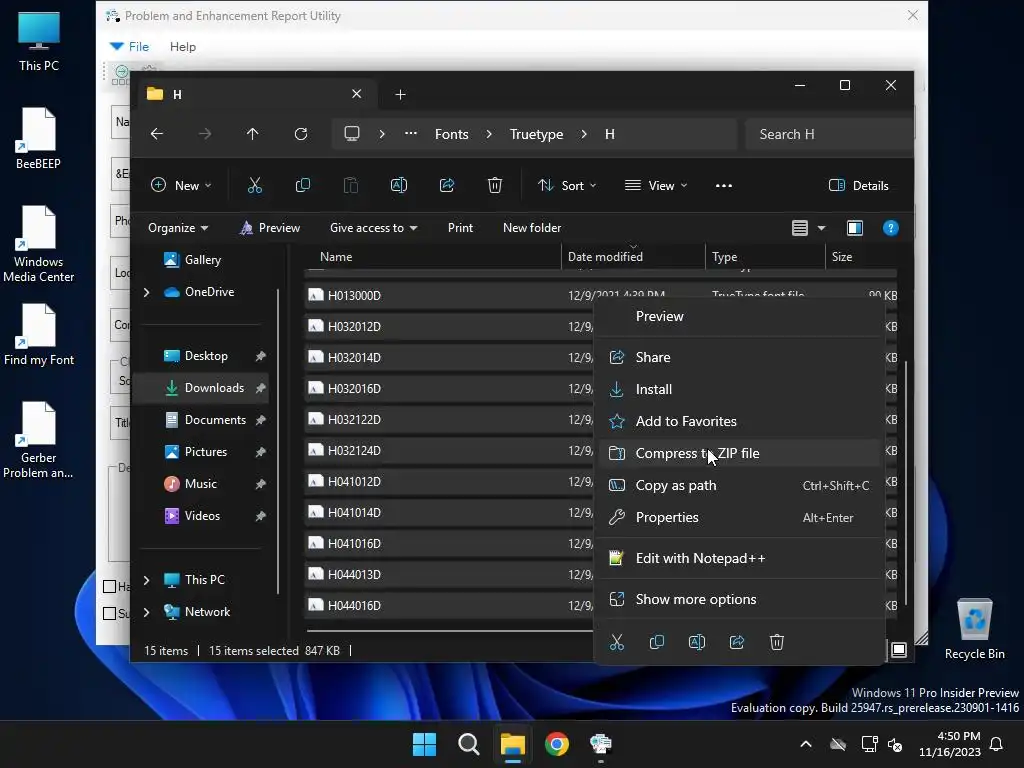
Task: Open taskbar Search
Action: (x=468, y=744)
